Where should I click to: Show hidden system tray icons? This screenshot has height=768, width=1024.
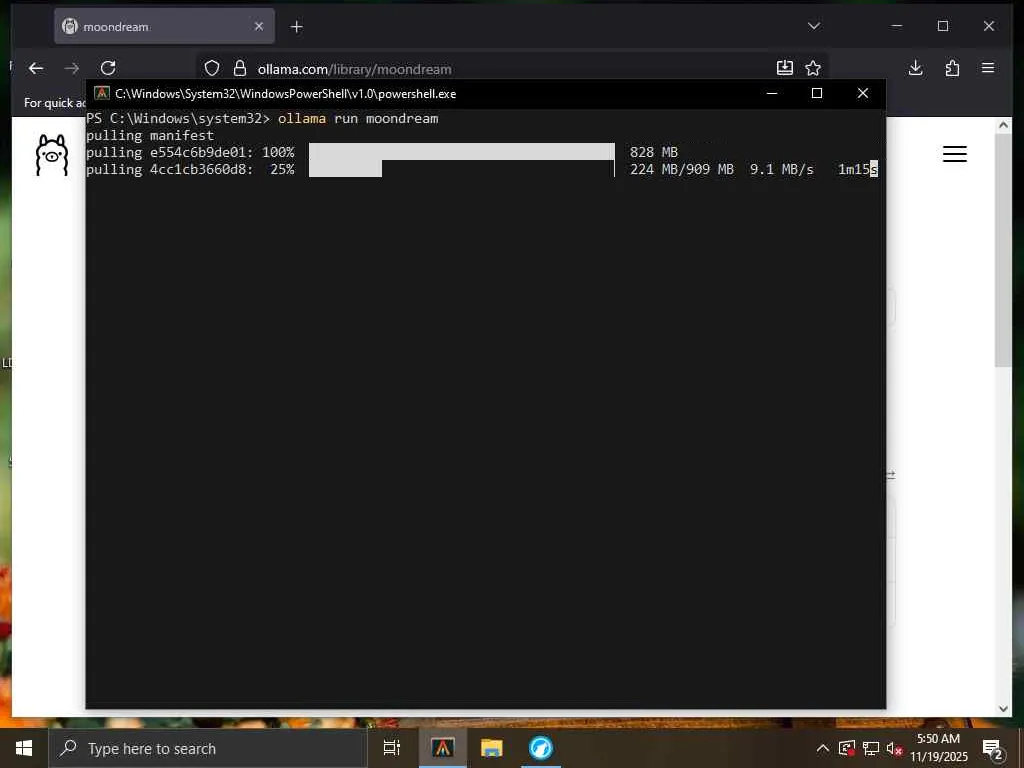pos(823,748)
